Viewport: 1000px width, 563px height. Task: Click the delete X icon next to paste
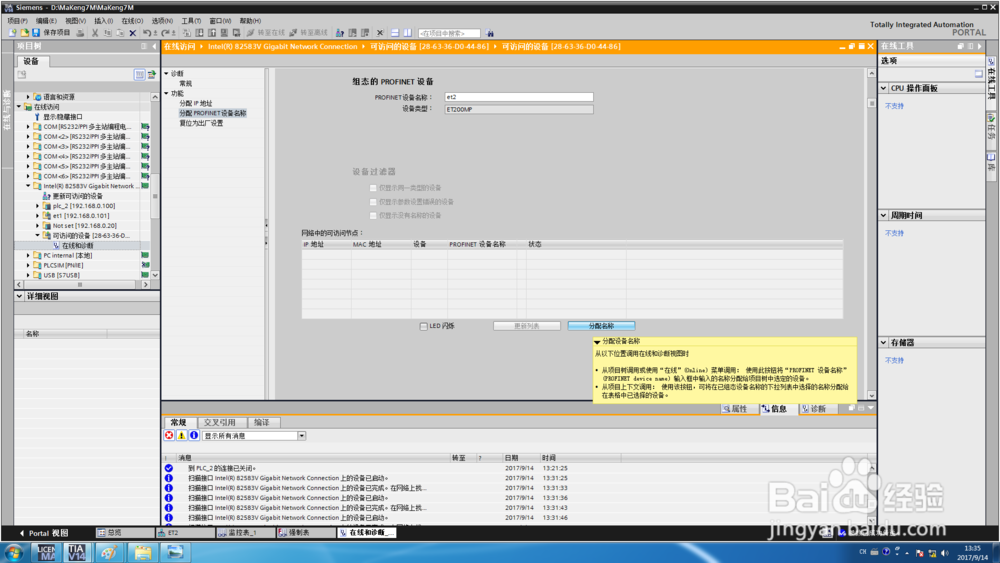tap(133, 33)
